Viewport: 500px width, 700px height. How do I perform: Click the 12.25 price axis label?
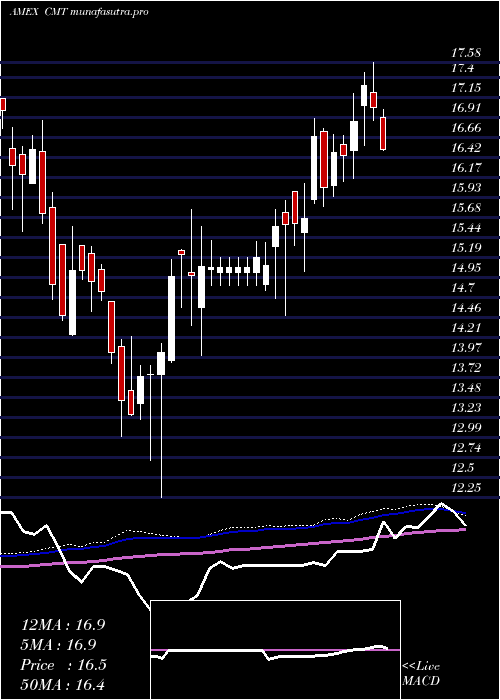(466, 488)
